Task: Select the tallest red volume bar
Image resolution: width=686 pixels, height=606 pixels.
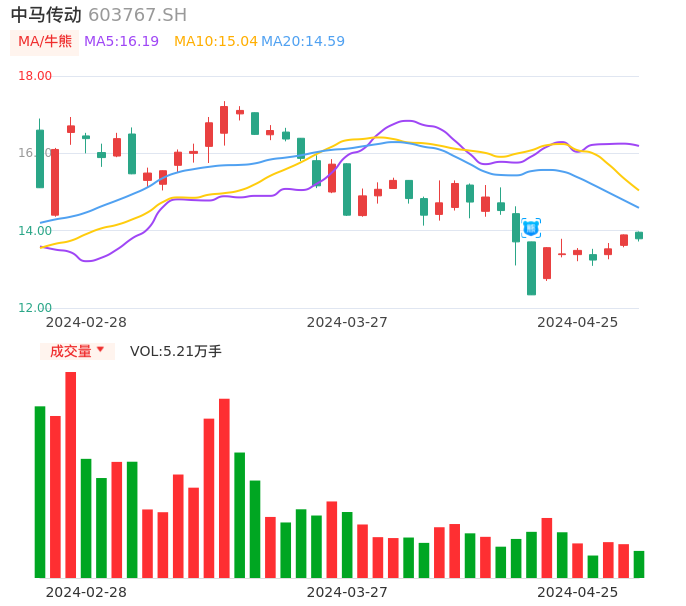Action: pos(71,474)
